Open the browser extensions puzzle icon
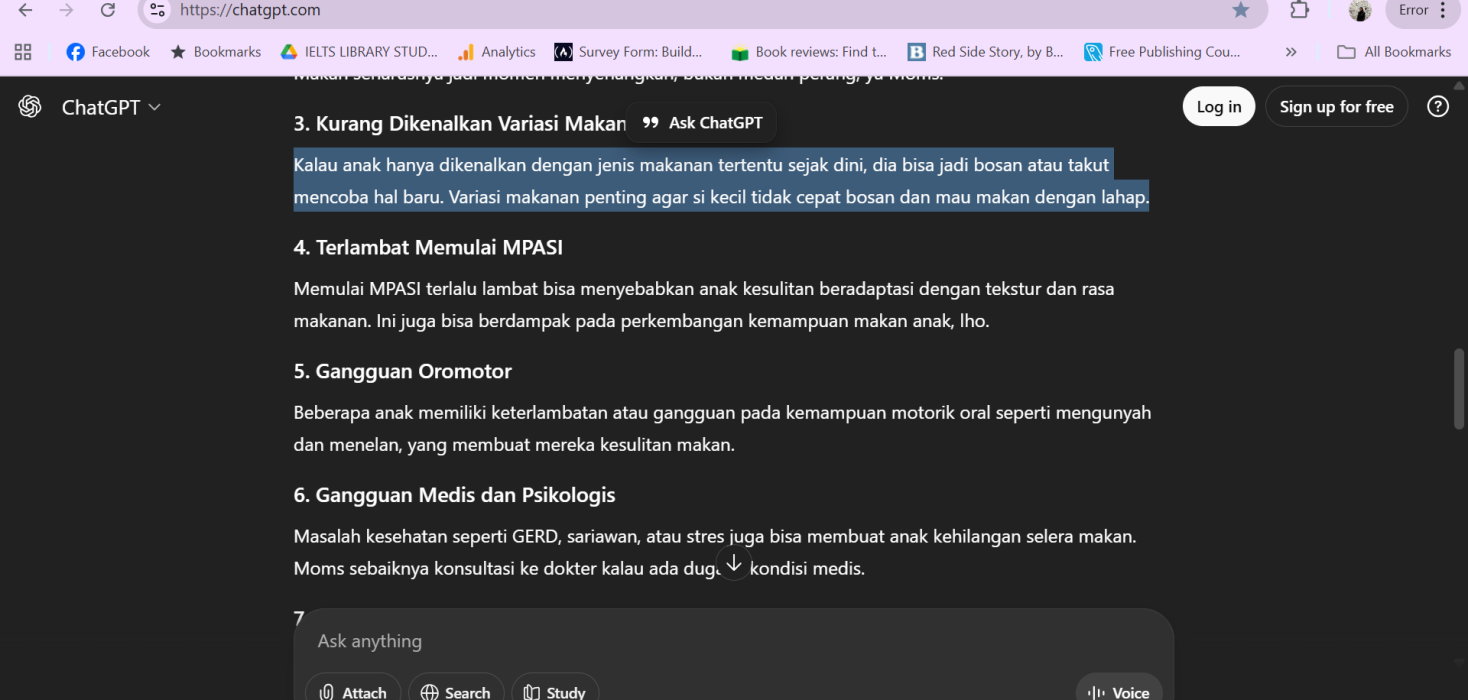 click(x=1299, y=10)
